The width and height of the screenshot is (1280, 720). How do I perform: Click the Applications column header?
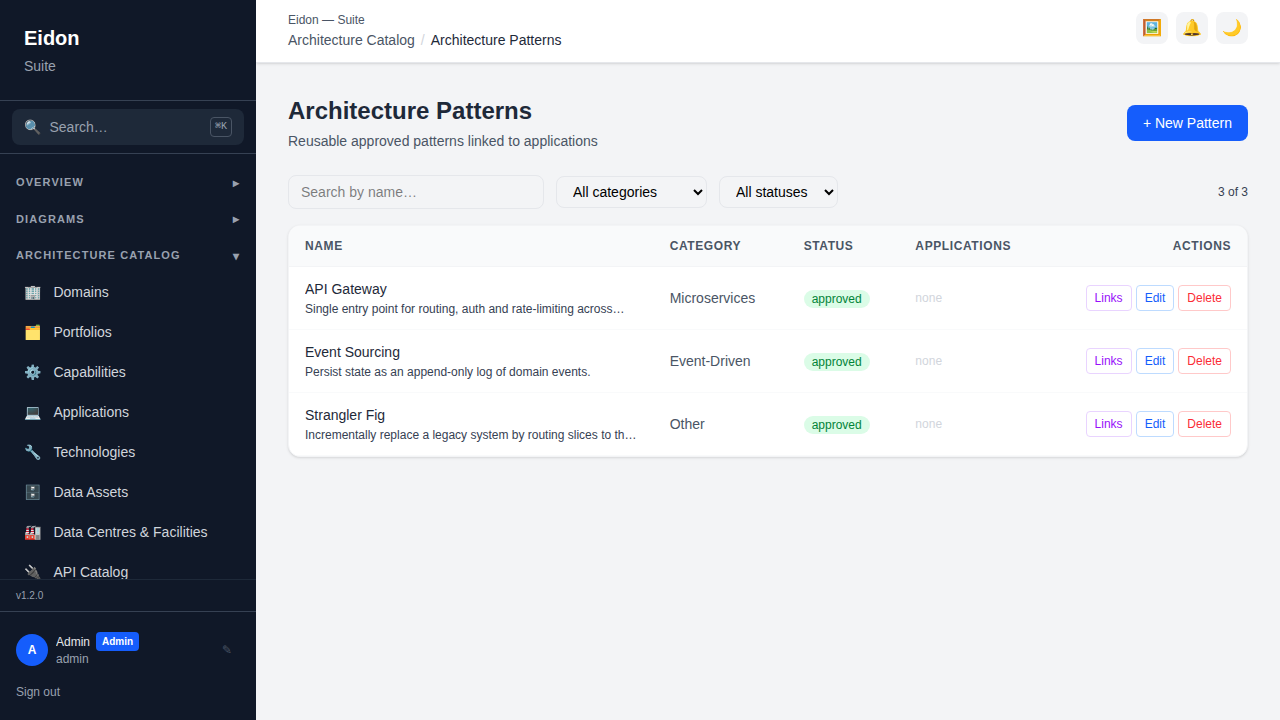963,246
